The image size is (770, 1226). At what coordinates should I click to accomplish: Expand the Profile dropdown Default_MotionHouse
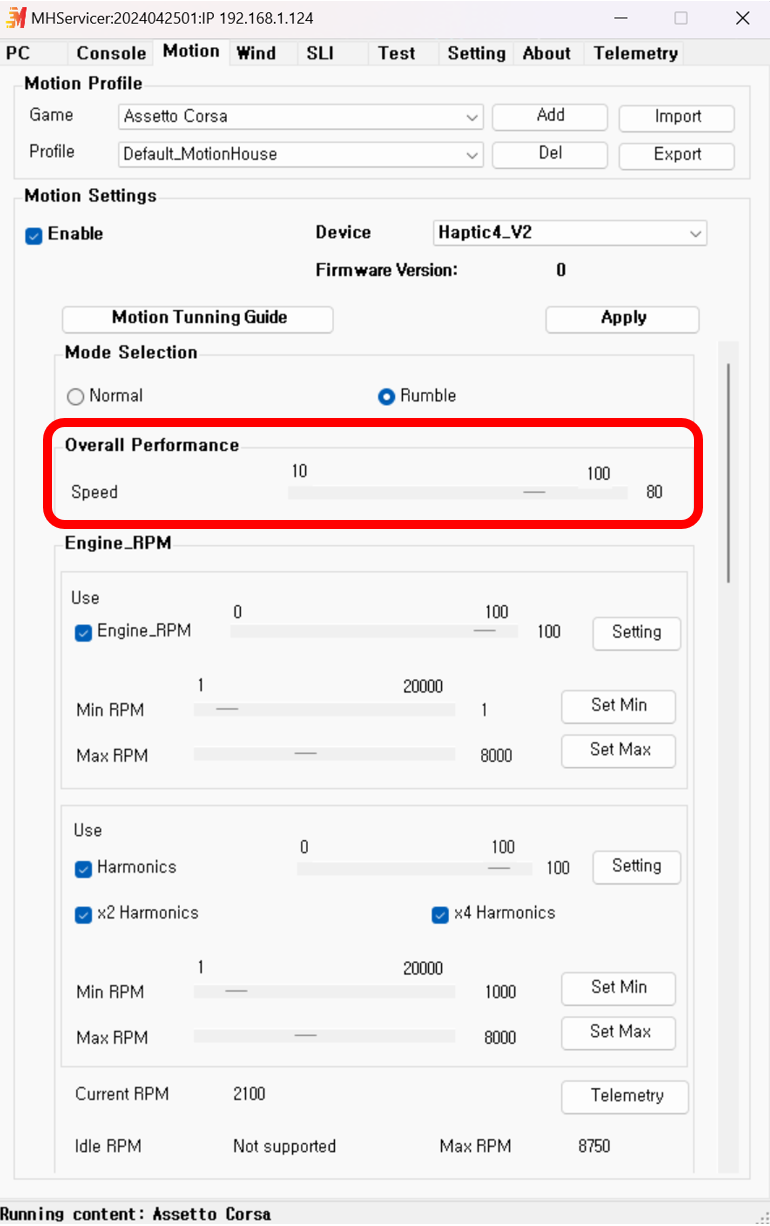(x=301, y=155)
